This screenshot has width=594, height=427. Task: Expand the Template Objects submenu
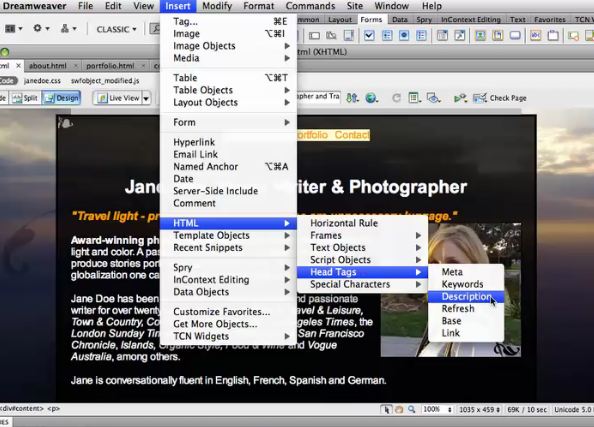228,235
